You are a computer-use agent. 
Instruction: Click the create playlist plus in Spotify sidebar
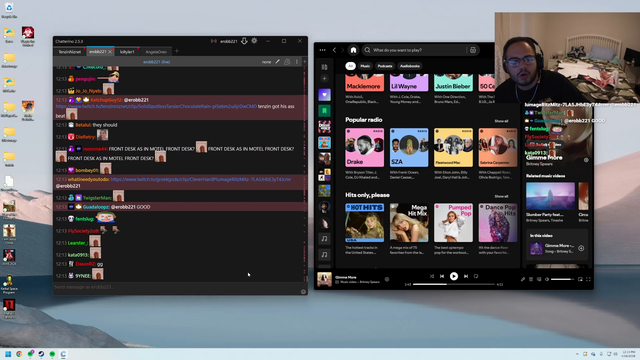(x=324, y=79)
